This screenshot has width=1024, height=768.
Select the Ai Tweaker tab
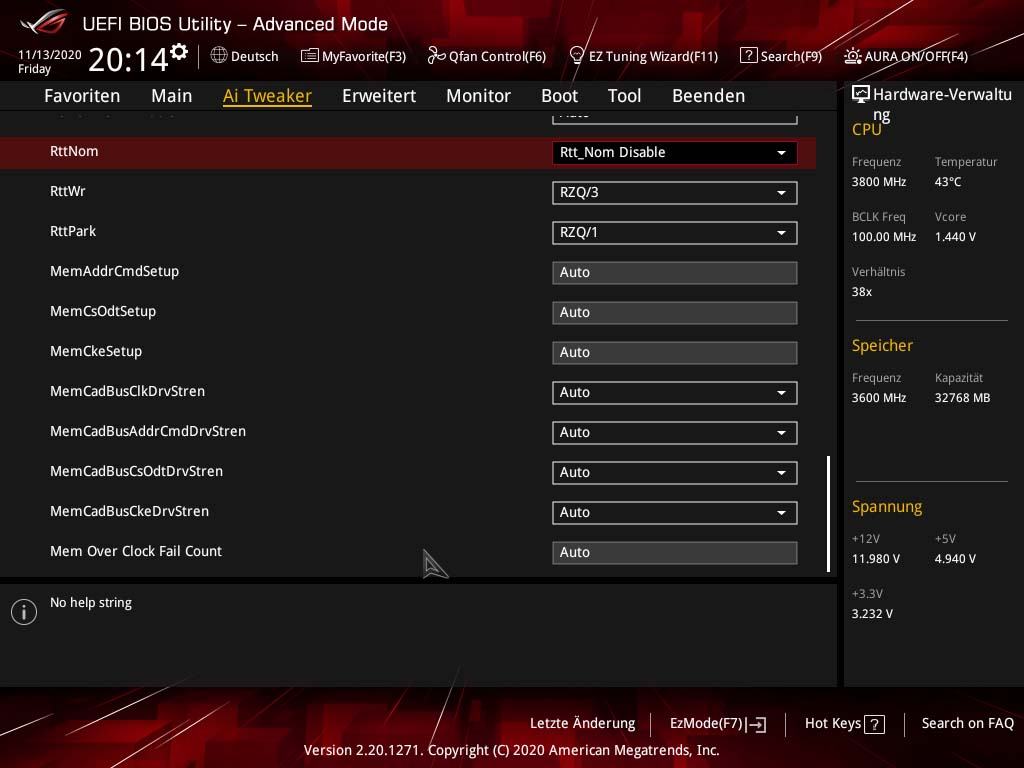(x=267, y=96)
